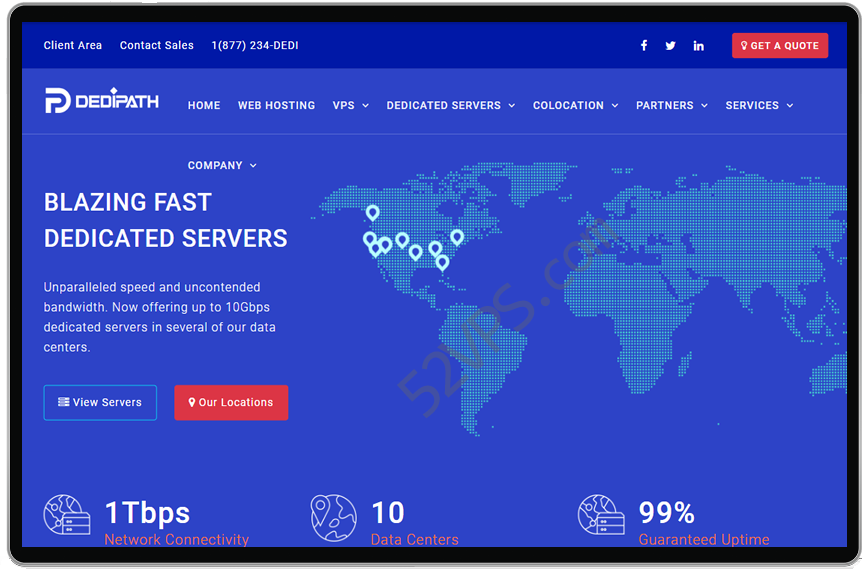Expand the Dedicated Servers dropdown chevron
Screen dimensions: 868x569
tap(512, 106)
